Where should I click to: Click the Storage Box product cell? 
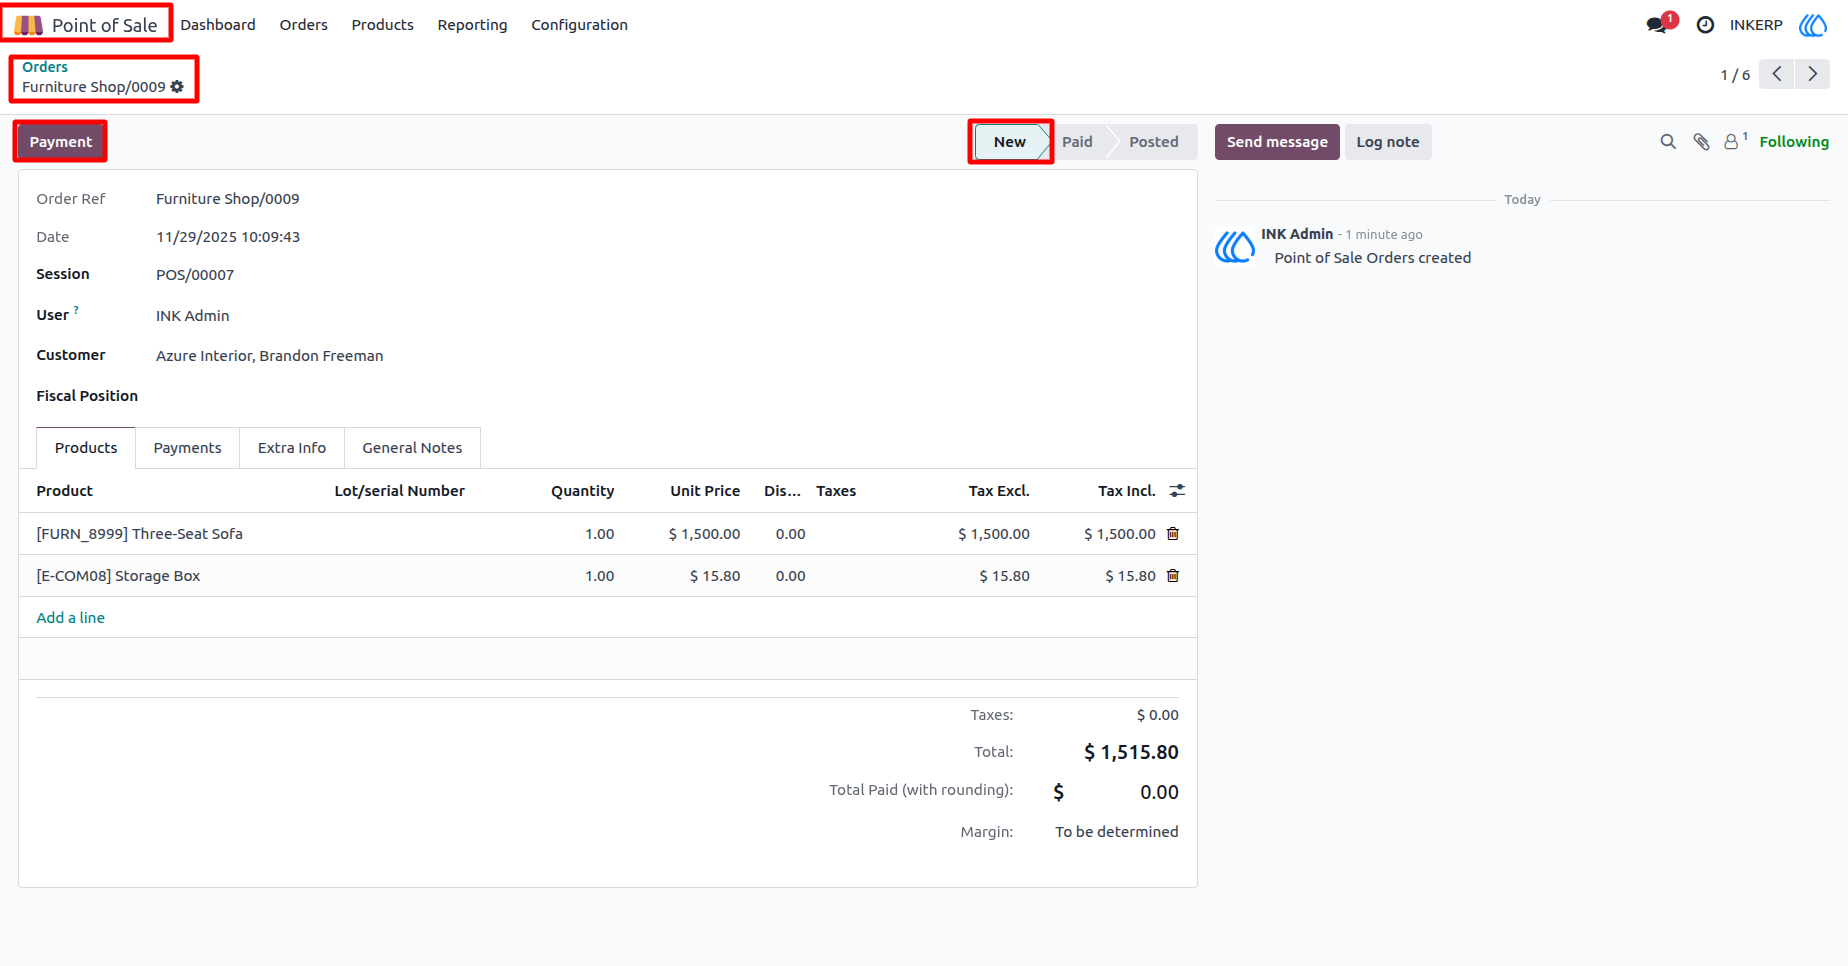tap(118, 576)
